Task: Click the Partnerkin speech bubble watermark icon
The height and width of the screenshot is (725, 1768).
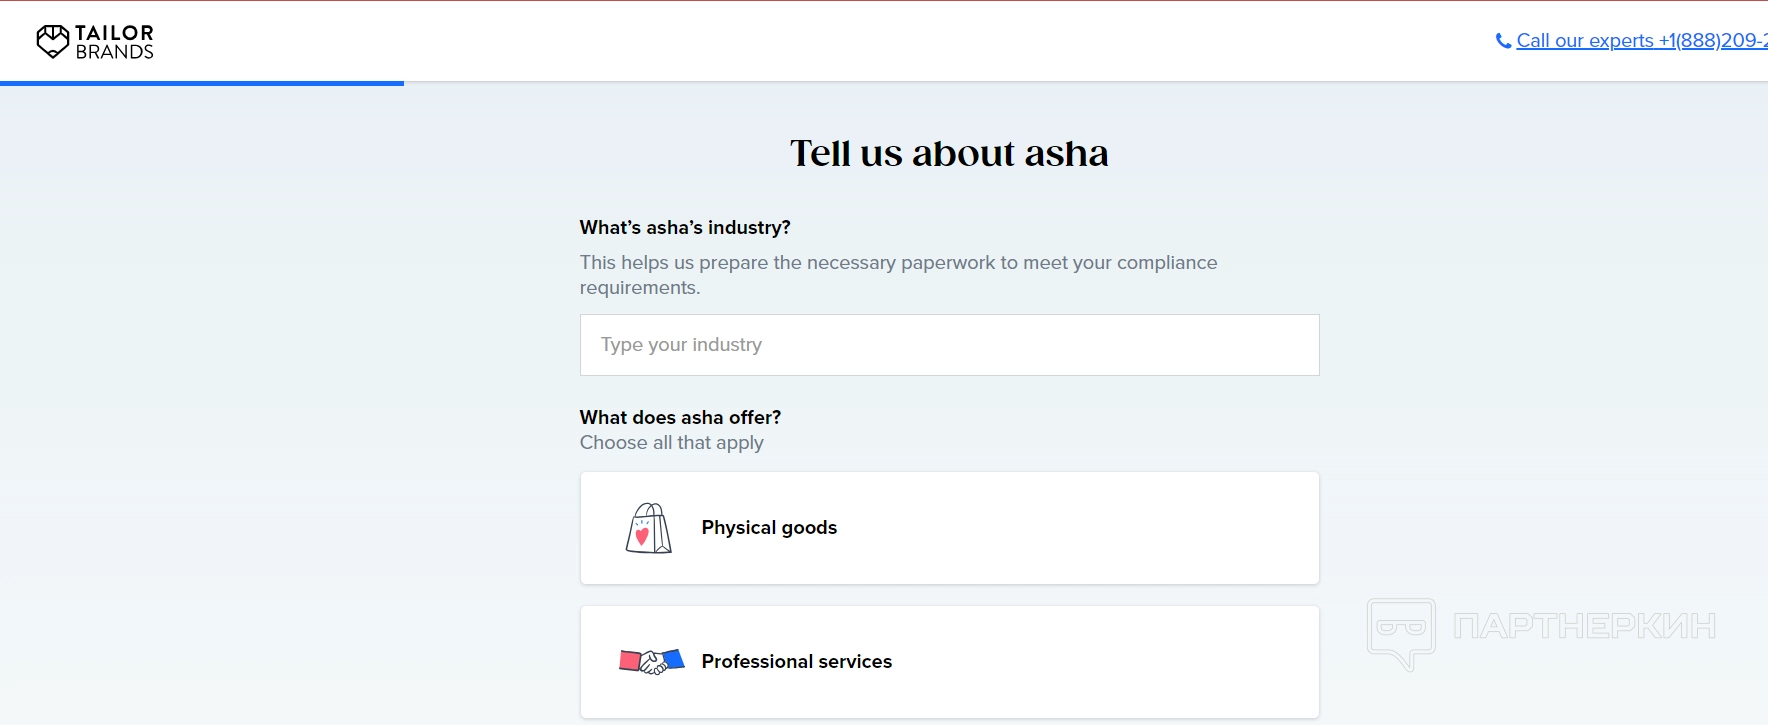Action: pyautogui.click(x=1401, y=632)
